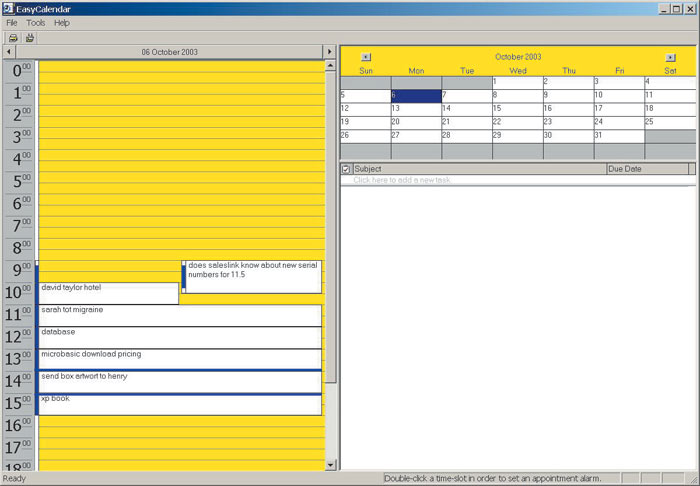This screenshot has height=486, width=700.
Task: Go to next day in day view
Action: (328, 51)
